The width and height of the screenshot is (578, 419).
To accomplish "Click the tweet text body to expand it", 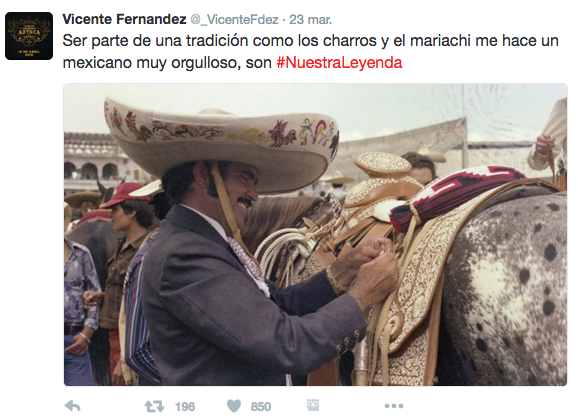I will click(311, 52).
